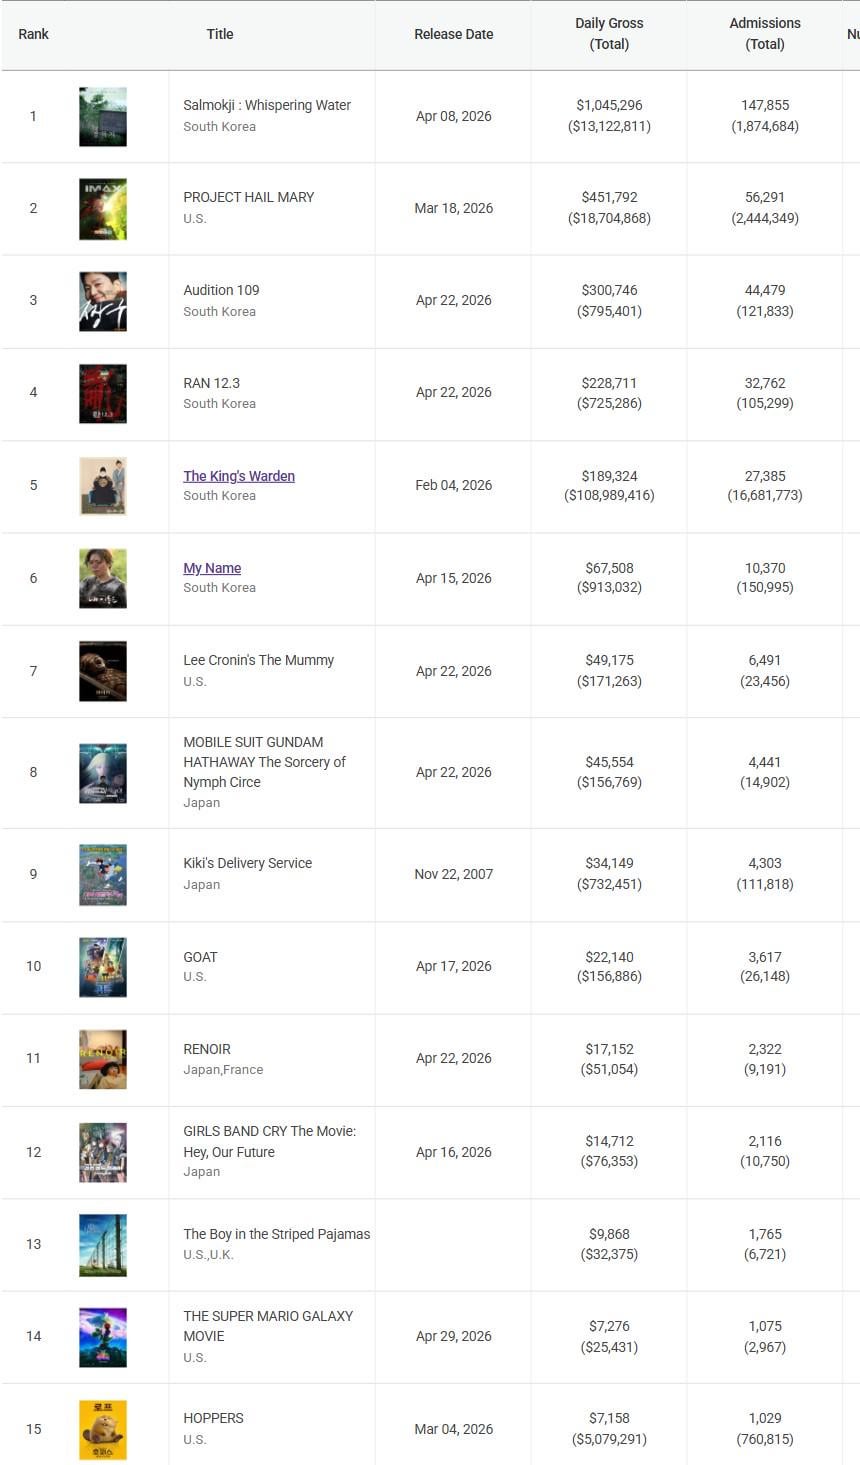
Task: Sort by the Release Date header
Action: [453, 34]
